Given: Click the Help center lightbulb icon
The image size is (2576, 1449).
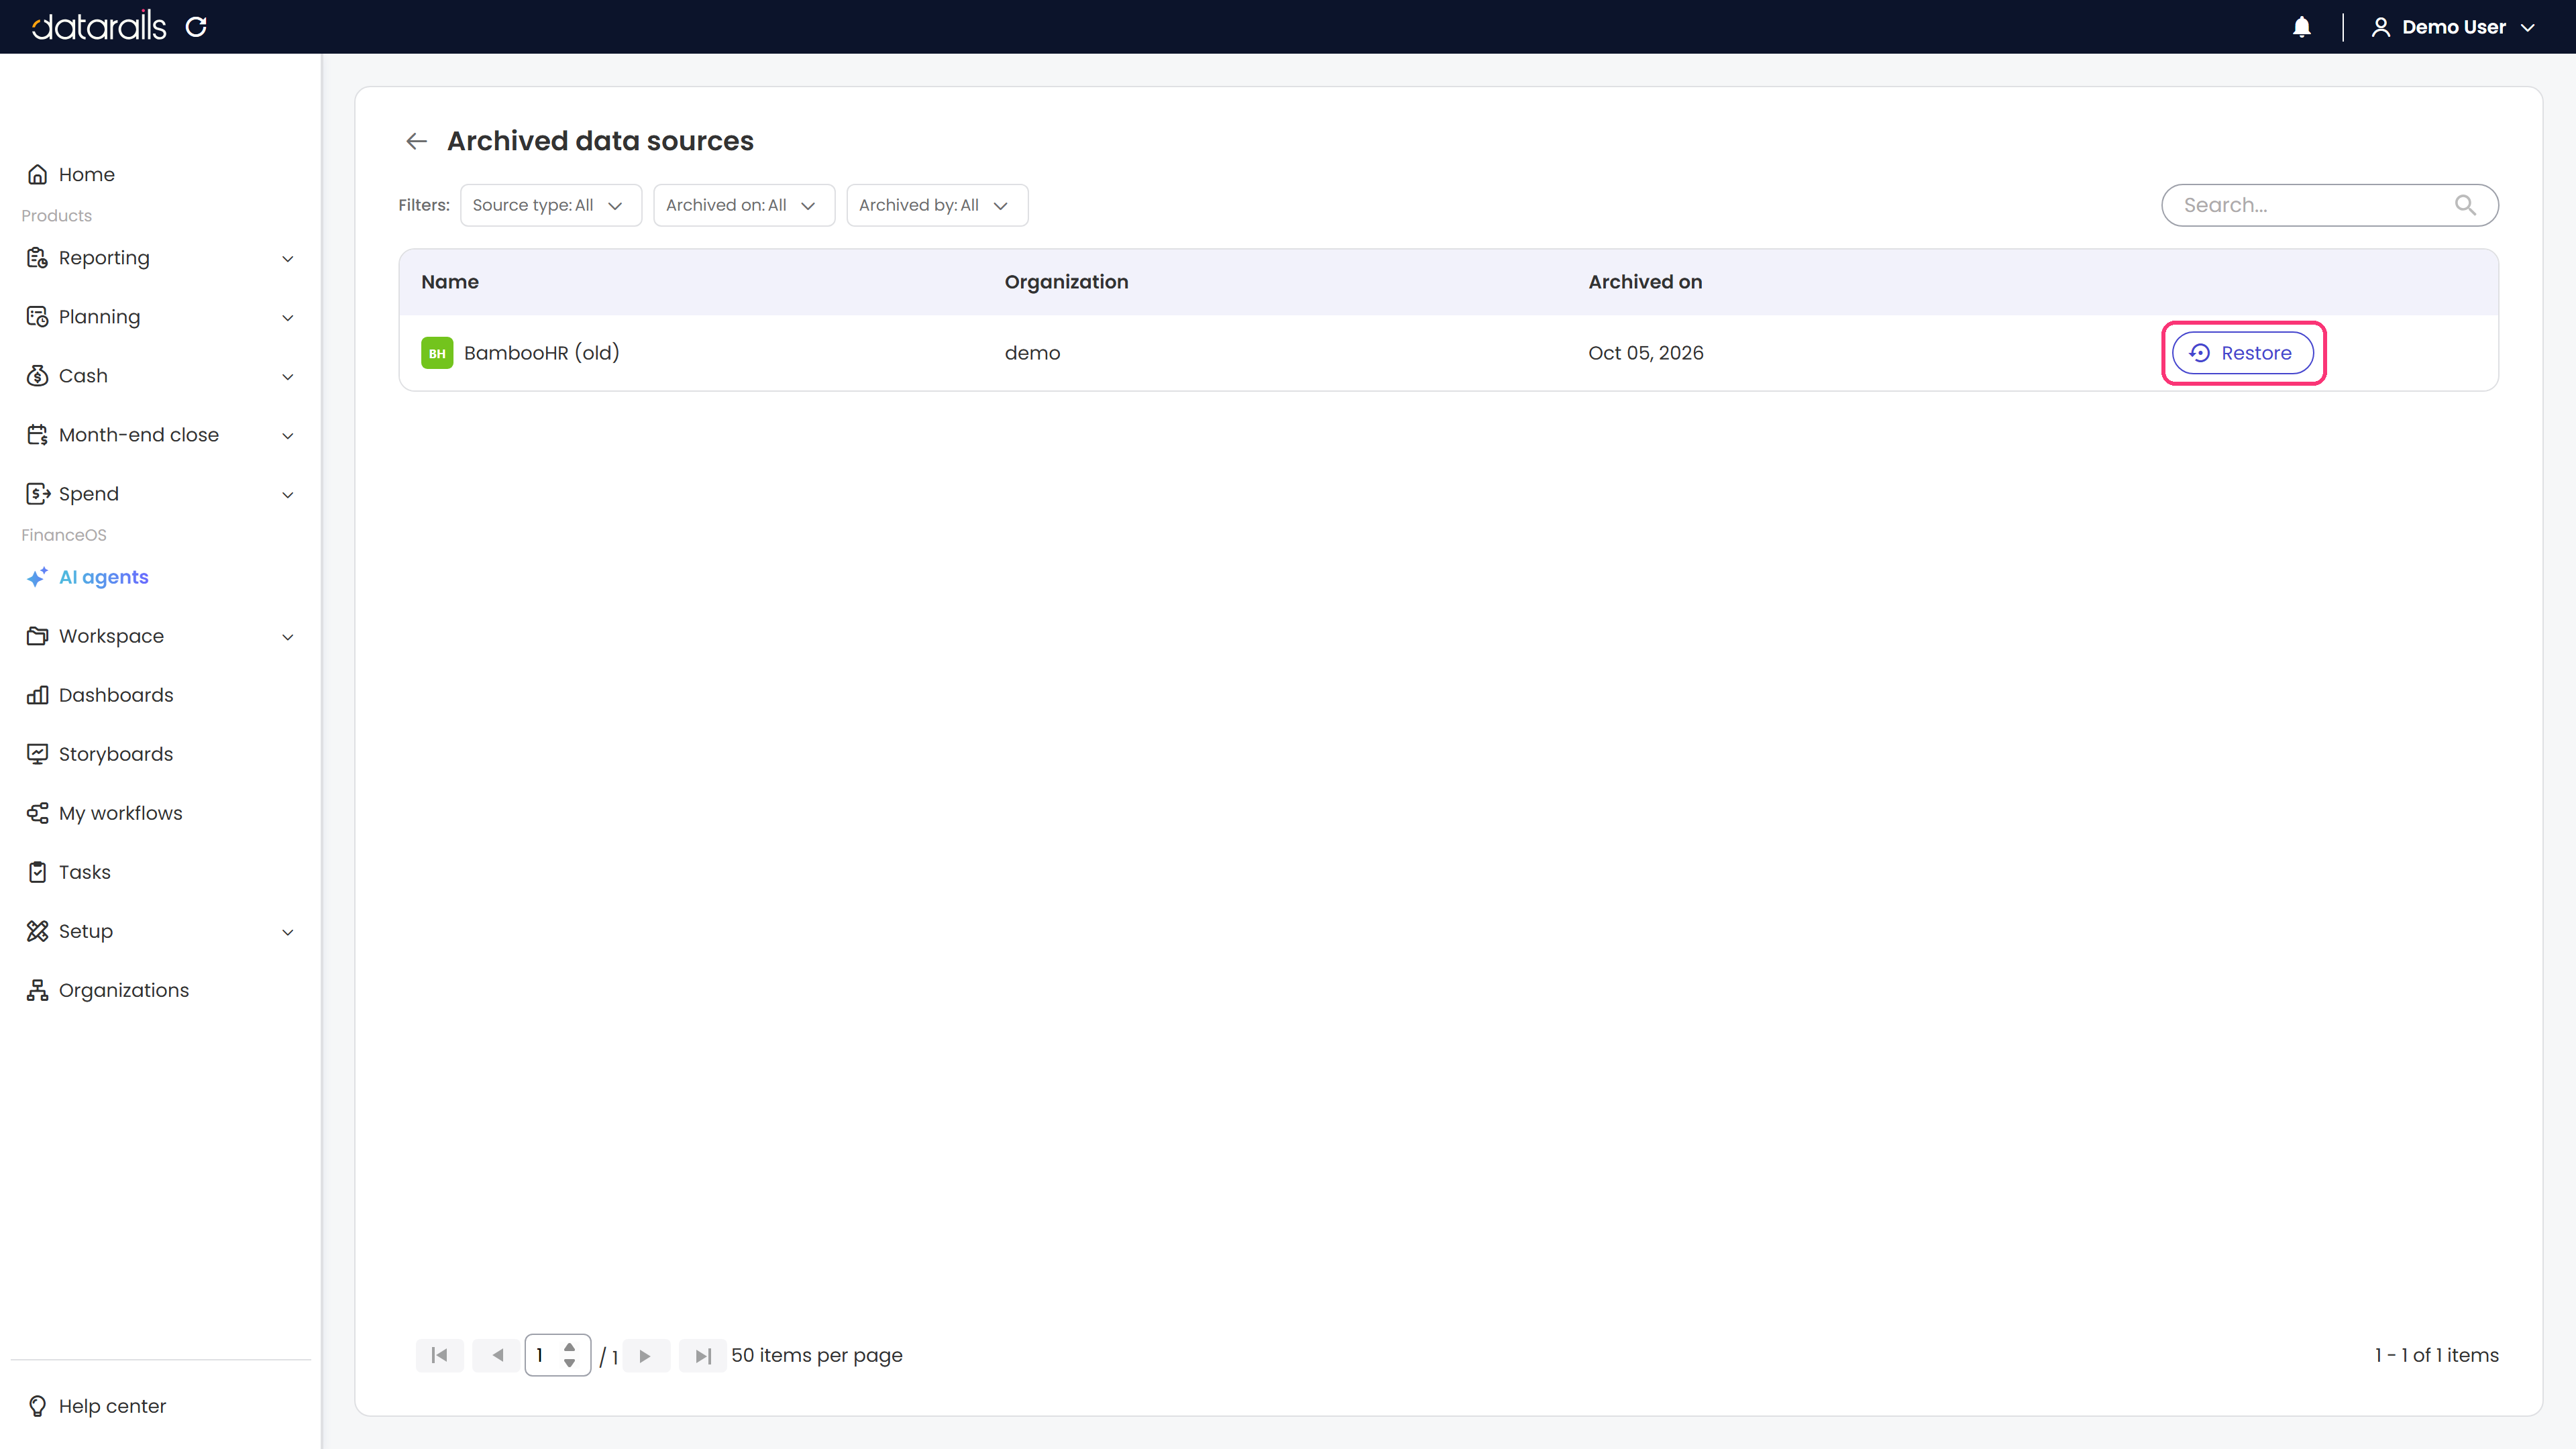Looking at the screenshot, I should pos(37,1406).
